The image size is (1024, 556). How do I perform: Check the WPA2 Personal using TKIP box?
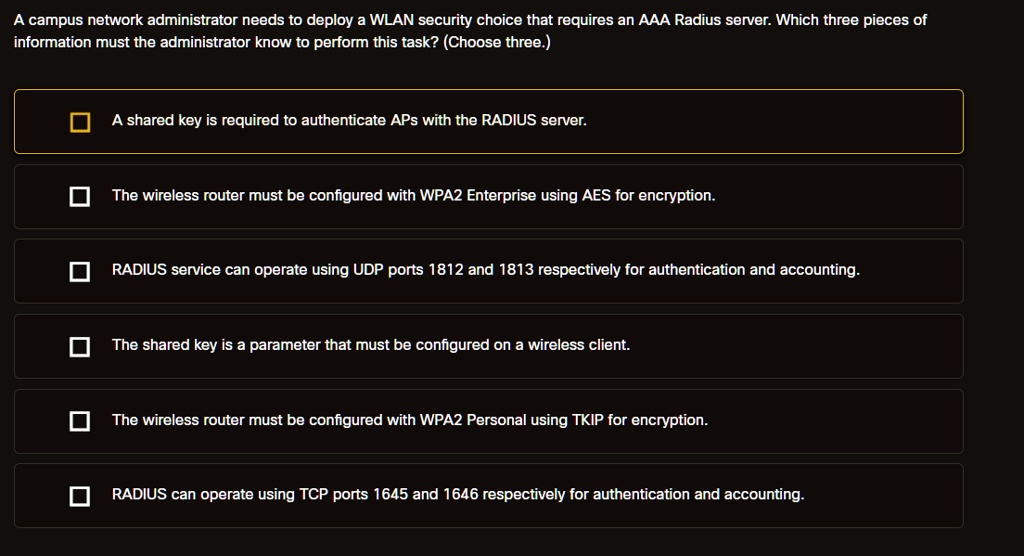80,421
